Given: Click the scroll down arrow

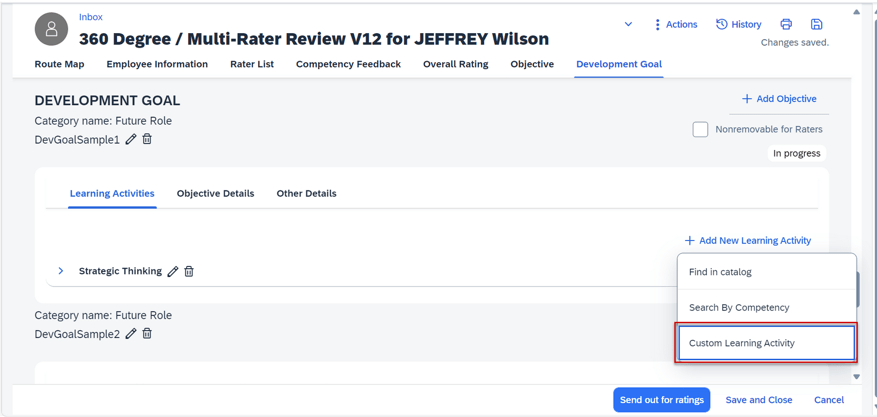Looking at the screenshot, I should (x=856, y=377).
